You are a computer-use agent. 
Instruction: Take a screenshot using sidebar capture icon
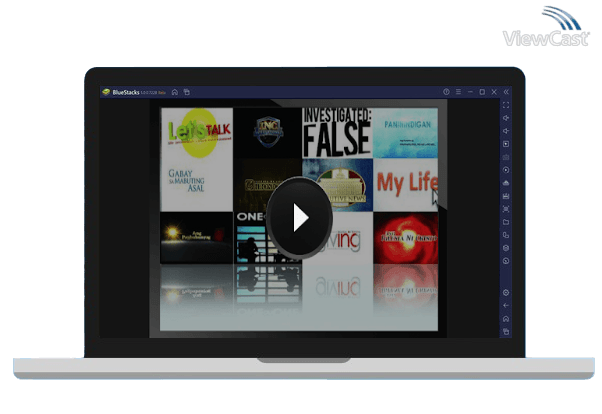click(x=506, y=209)
